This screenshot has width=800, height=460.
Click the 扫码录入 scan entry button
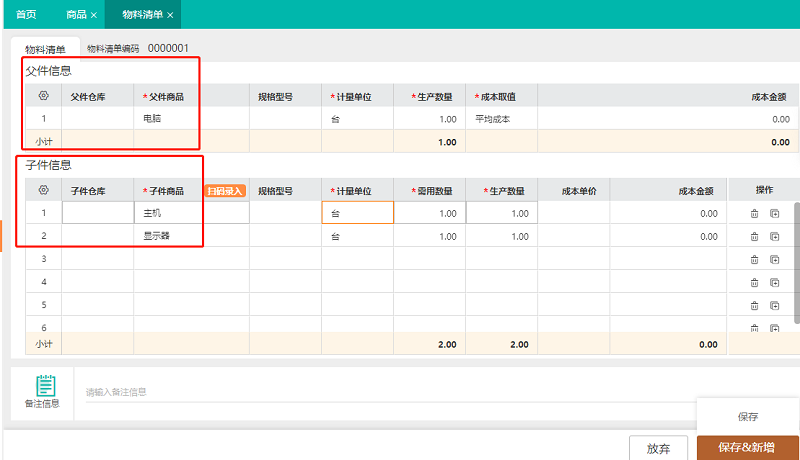click(225, 190)
